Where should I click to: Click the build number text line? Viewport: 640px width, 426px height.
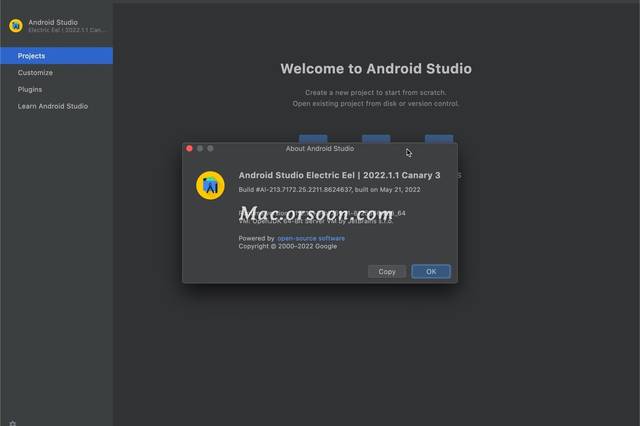point(329,189)
